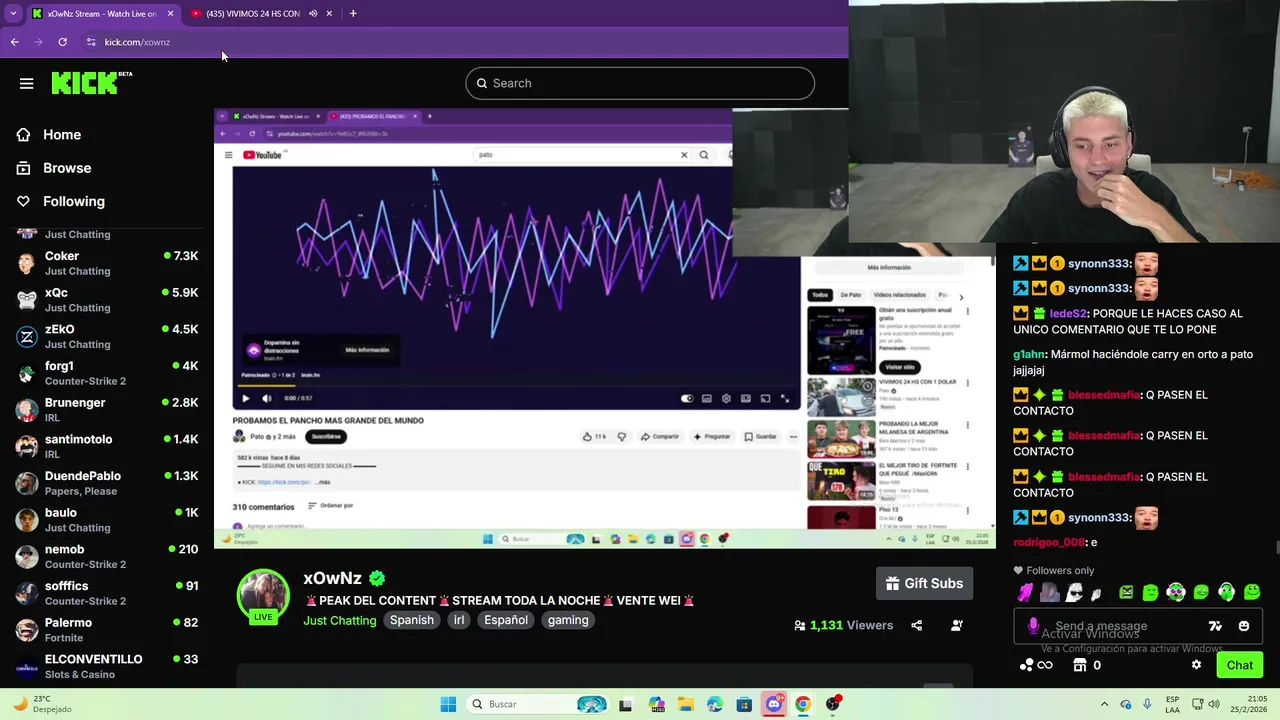This screenshot has width=1280, height=720.
Task: Open forg1 channel in sidebar
Action: tap(107, 373)
